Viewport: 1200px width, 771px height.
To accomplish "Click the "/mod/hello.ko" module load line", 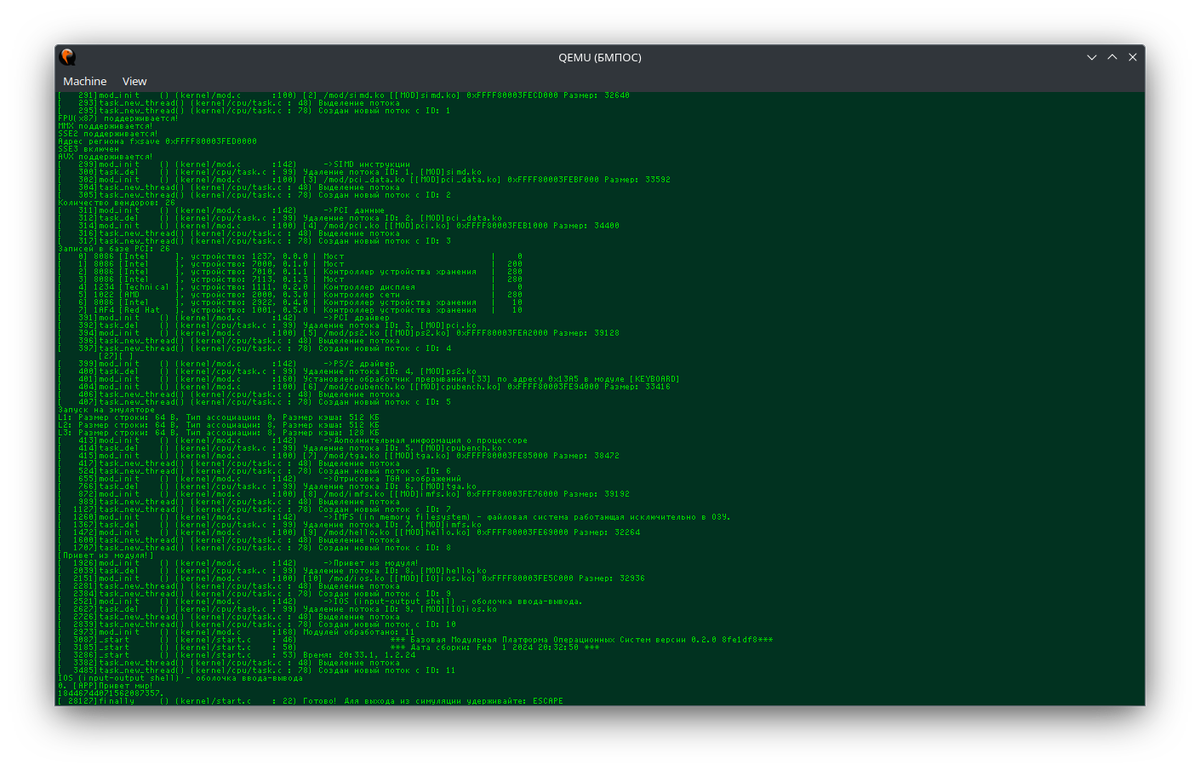I will 349,532.
